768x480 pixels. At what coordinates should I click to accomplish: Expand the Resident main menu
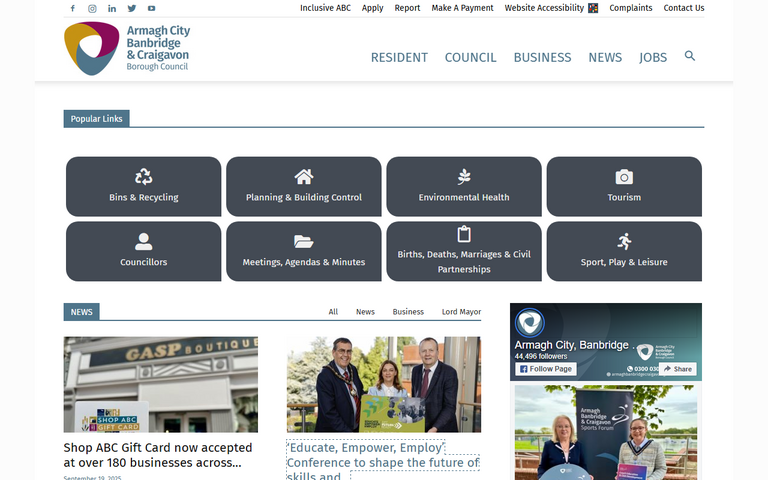pos(399,57)
